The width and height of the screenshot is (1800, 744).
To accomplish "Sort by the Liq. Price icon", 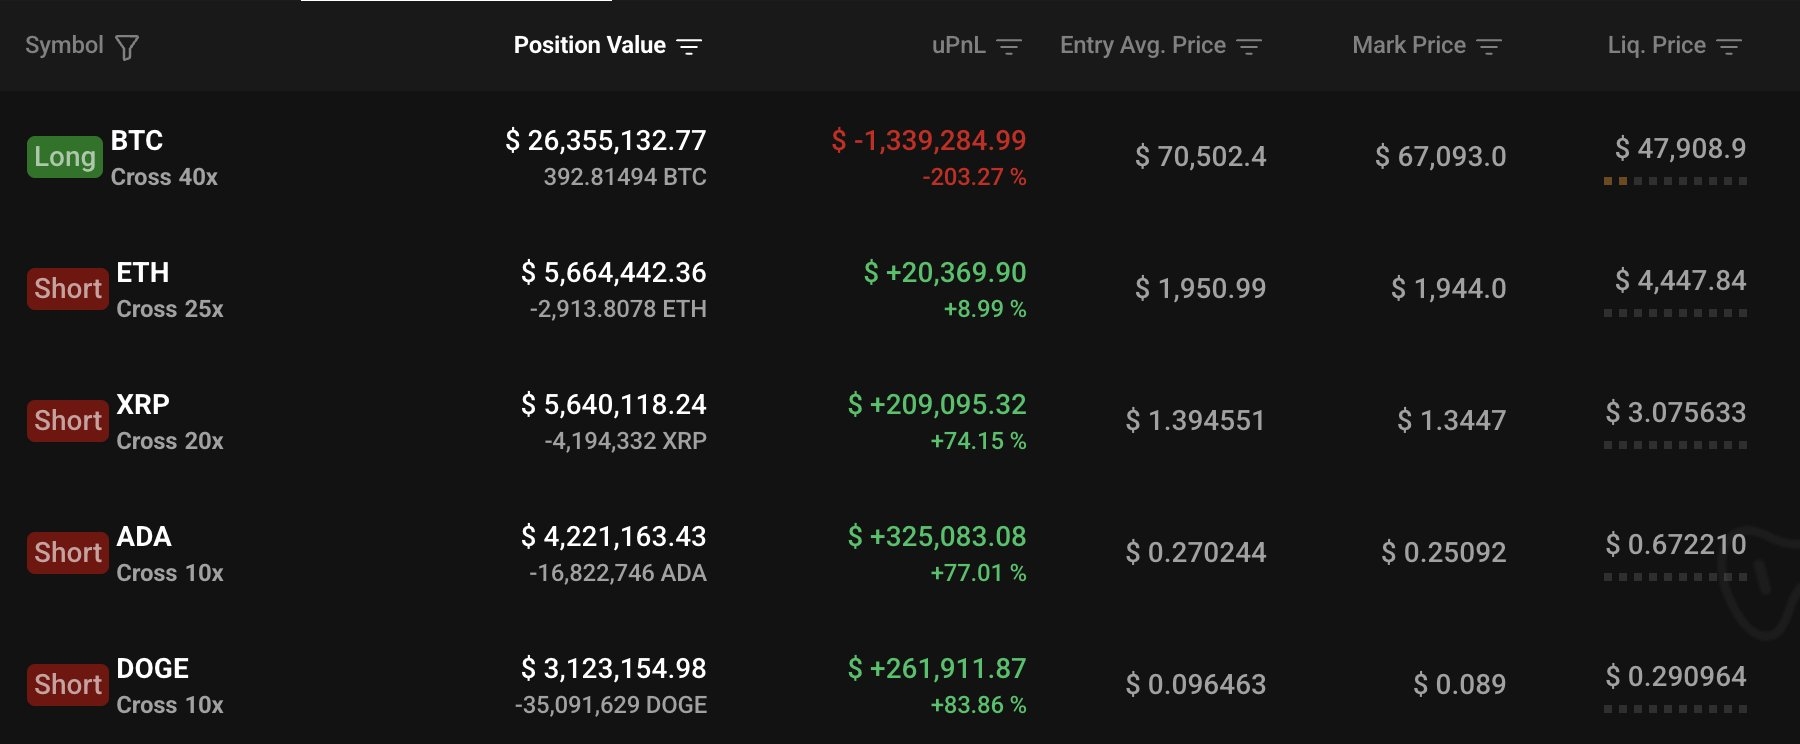I will (1729, 46).
